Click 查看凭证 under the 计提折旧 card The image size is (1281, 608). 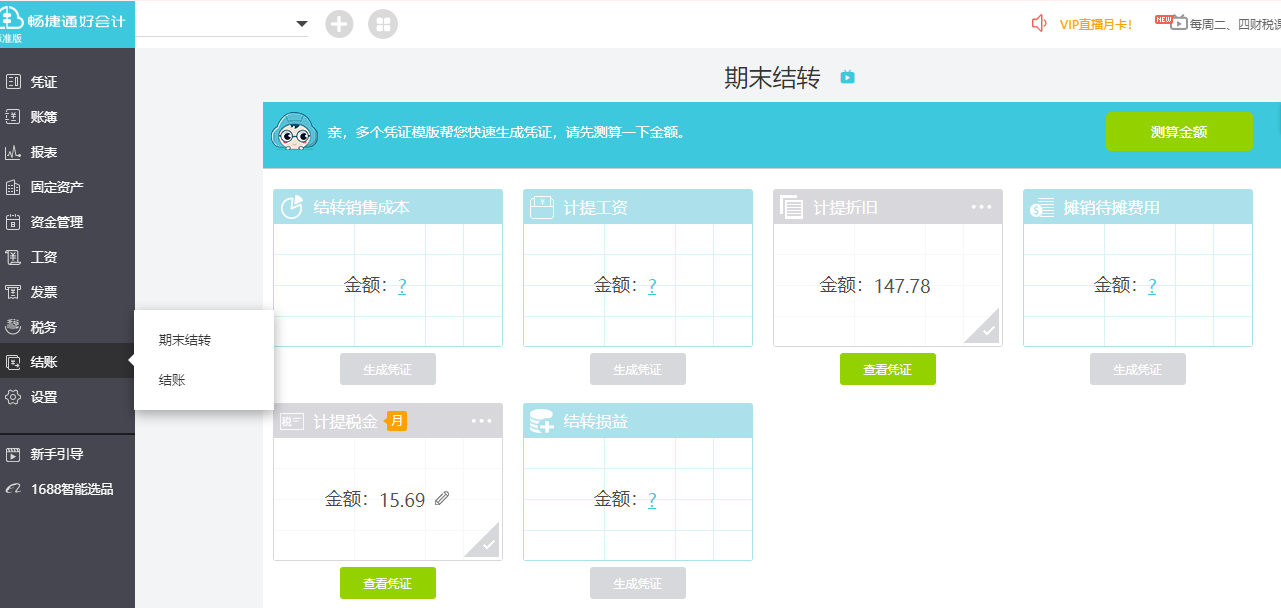tap(887, 369)
